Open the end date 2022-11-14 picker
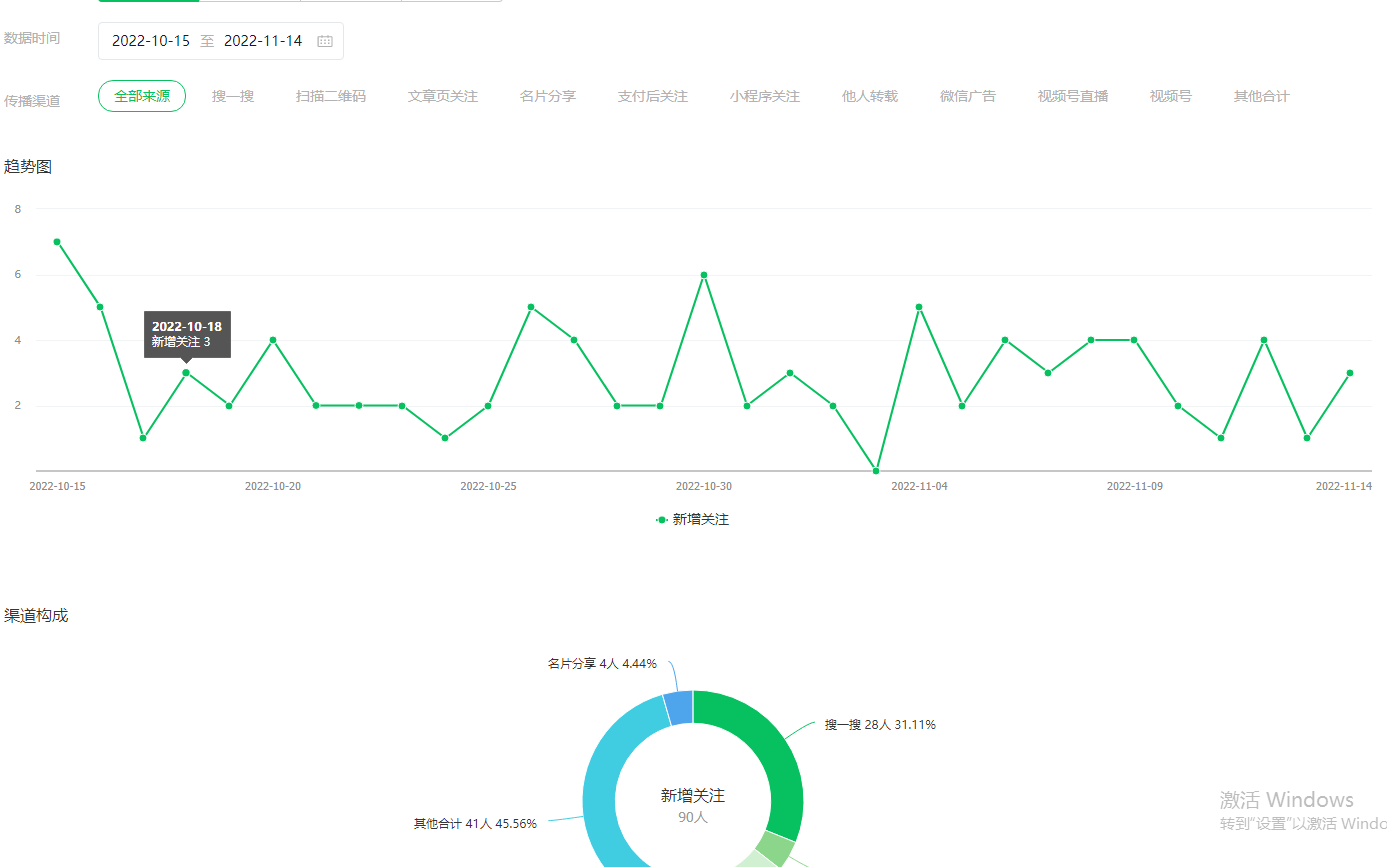1387x867 pixels. pyautogui.click(x=263, y=41)
